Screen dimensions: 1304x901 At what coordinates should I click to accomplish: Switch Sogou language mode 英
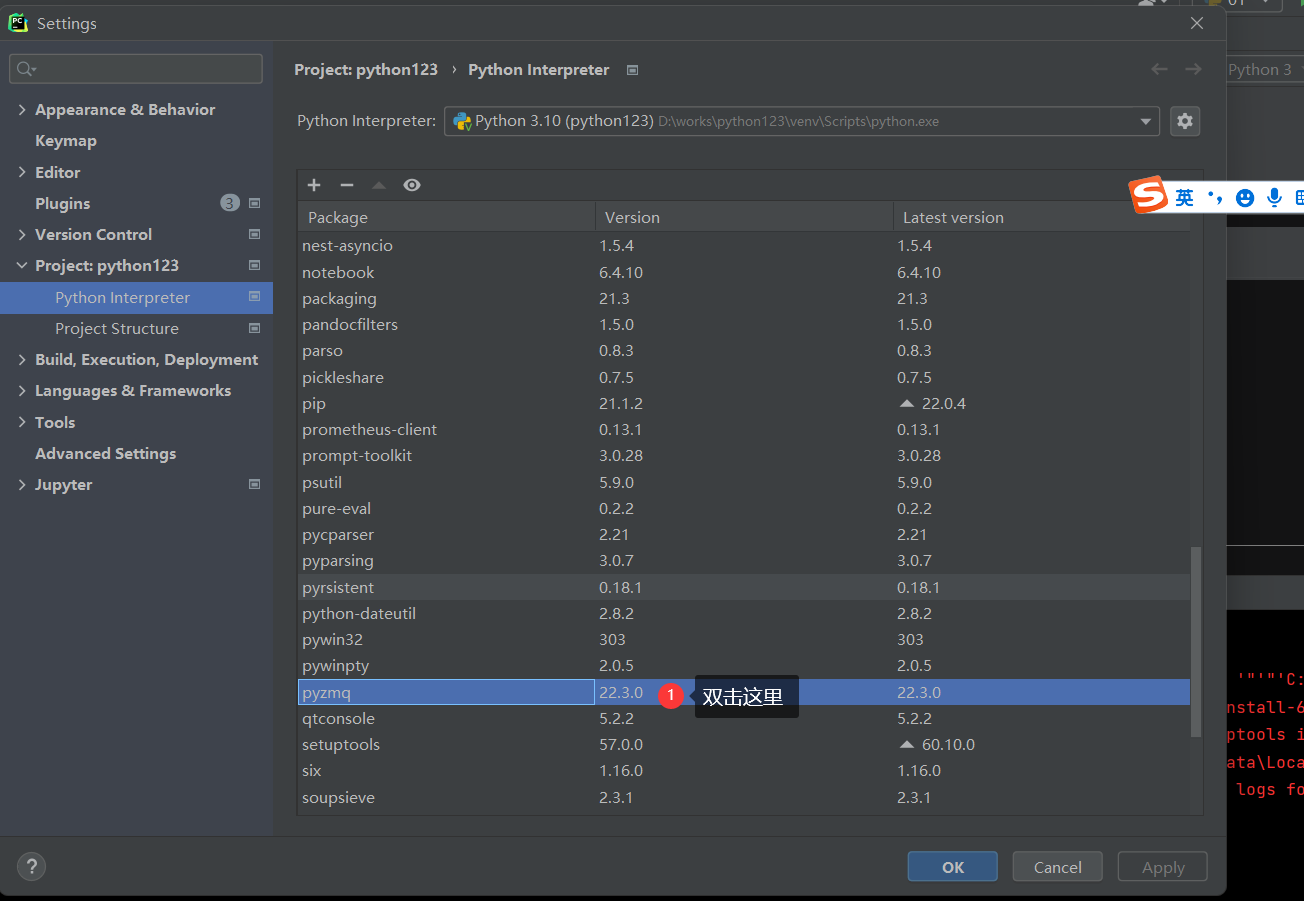1184,198
